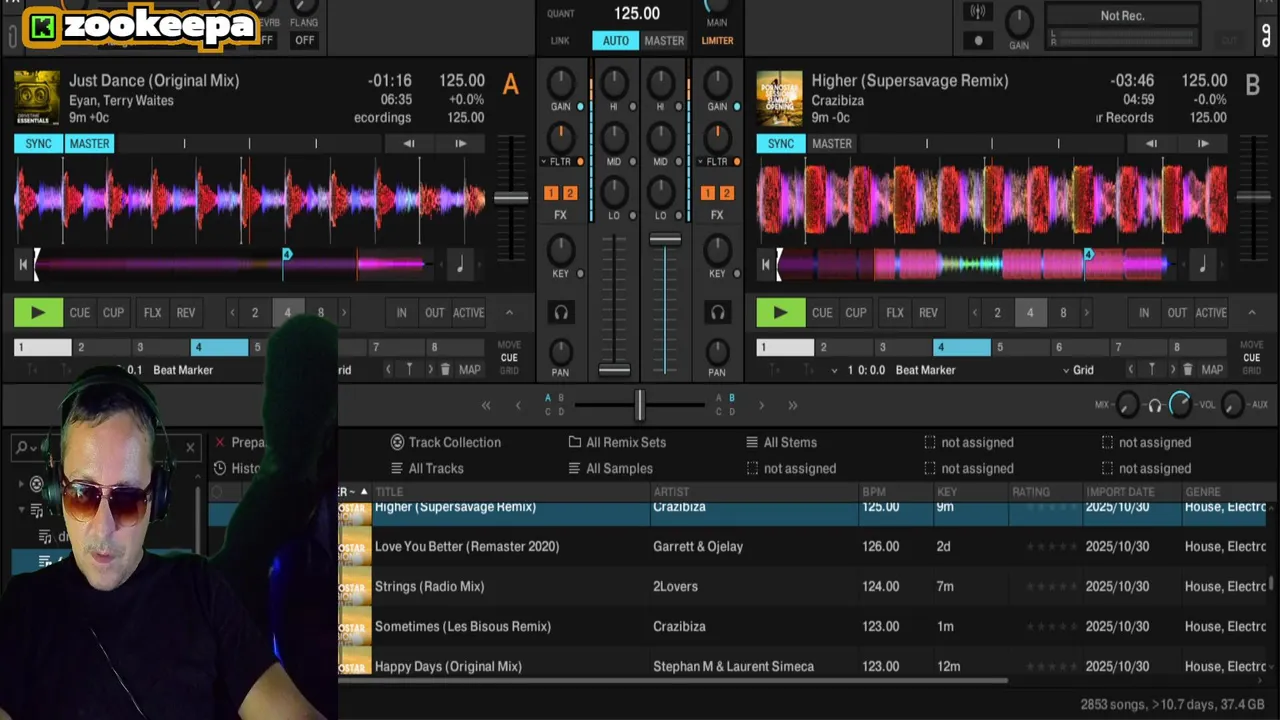The height and width of the screenshot is (720, 1280).
Task: Click CUE button on Deck A
Action: 80,313
